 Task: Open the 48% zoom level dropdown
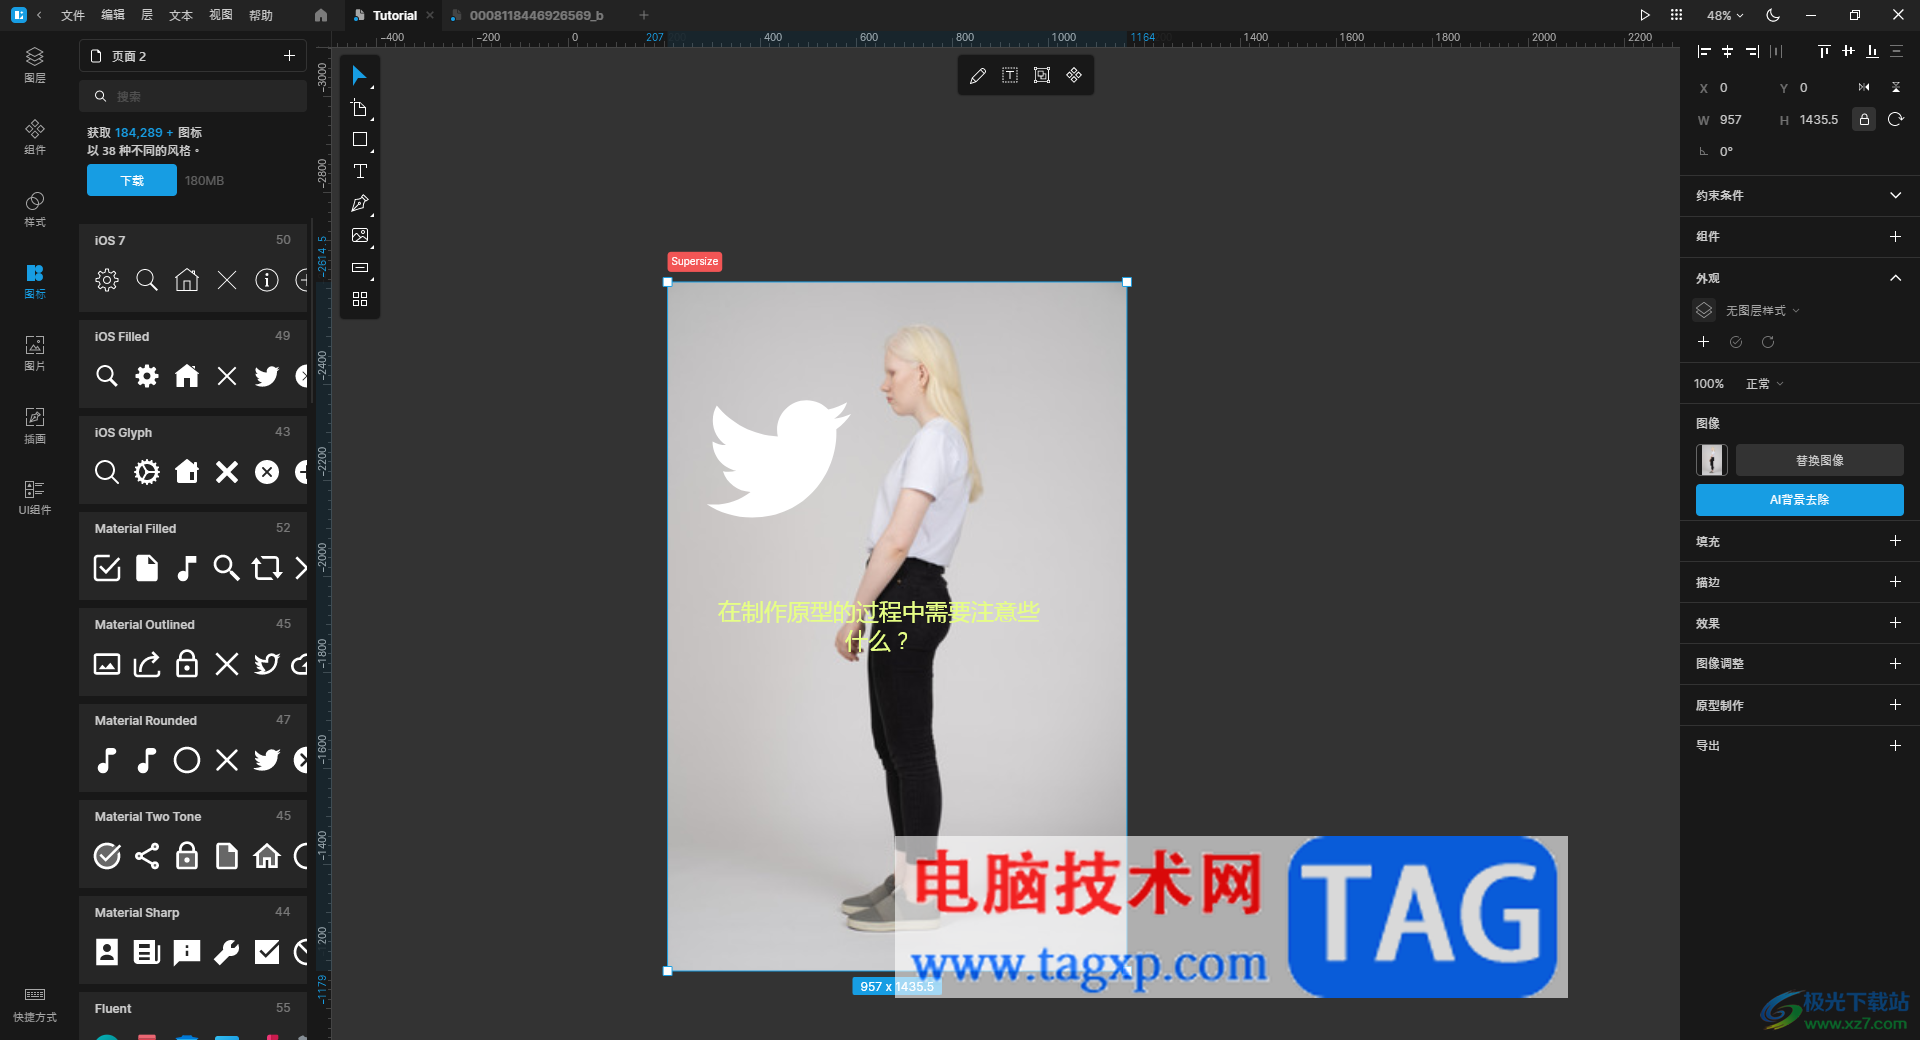click(1725, 15)
